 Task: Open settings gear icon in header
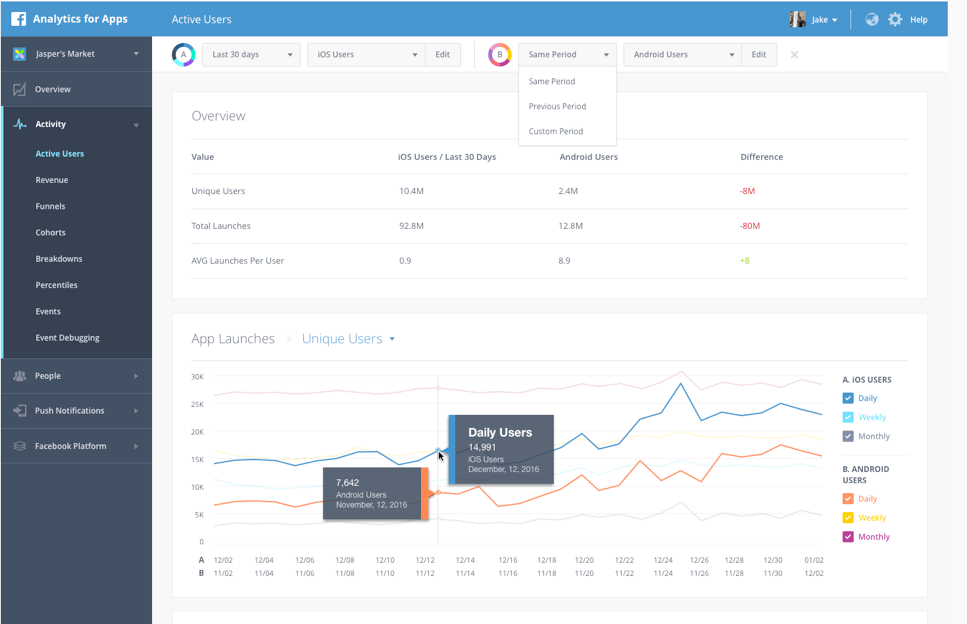point(894,19)
